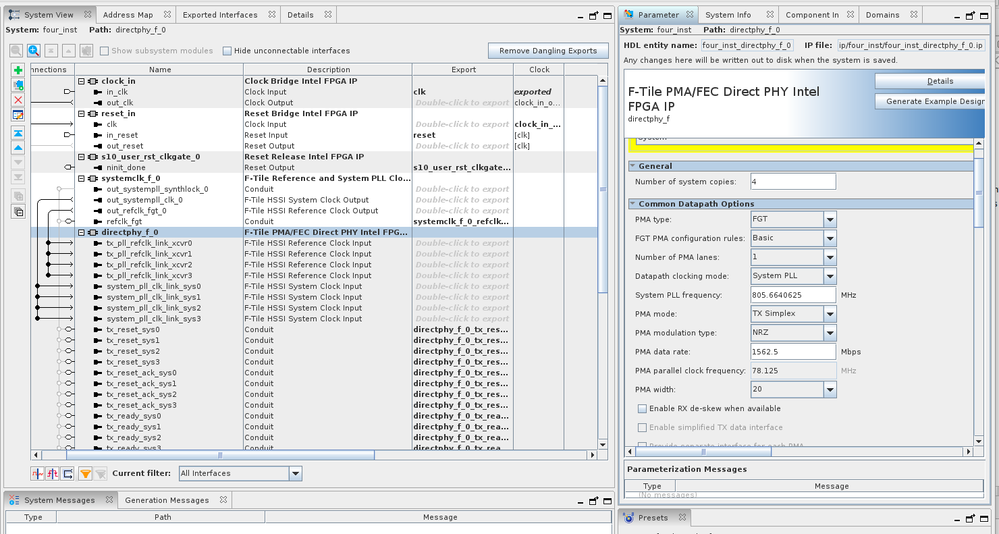Viewport: 999px width, 534px height.
Task: Click the edit component parameters icon
Action: pos(18,115)
